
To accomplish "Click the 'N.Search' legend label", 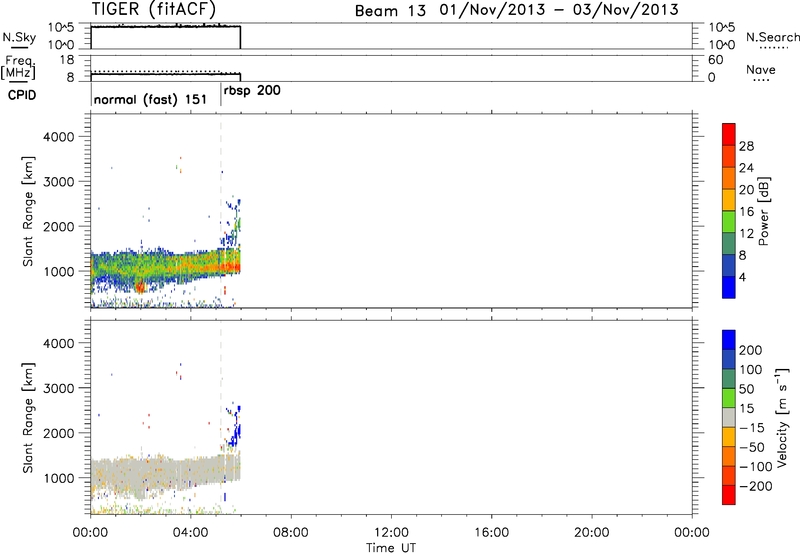I will [773, 37].
